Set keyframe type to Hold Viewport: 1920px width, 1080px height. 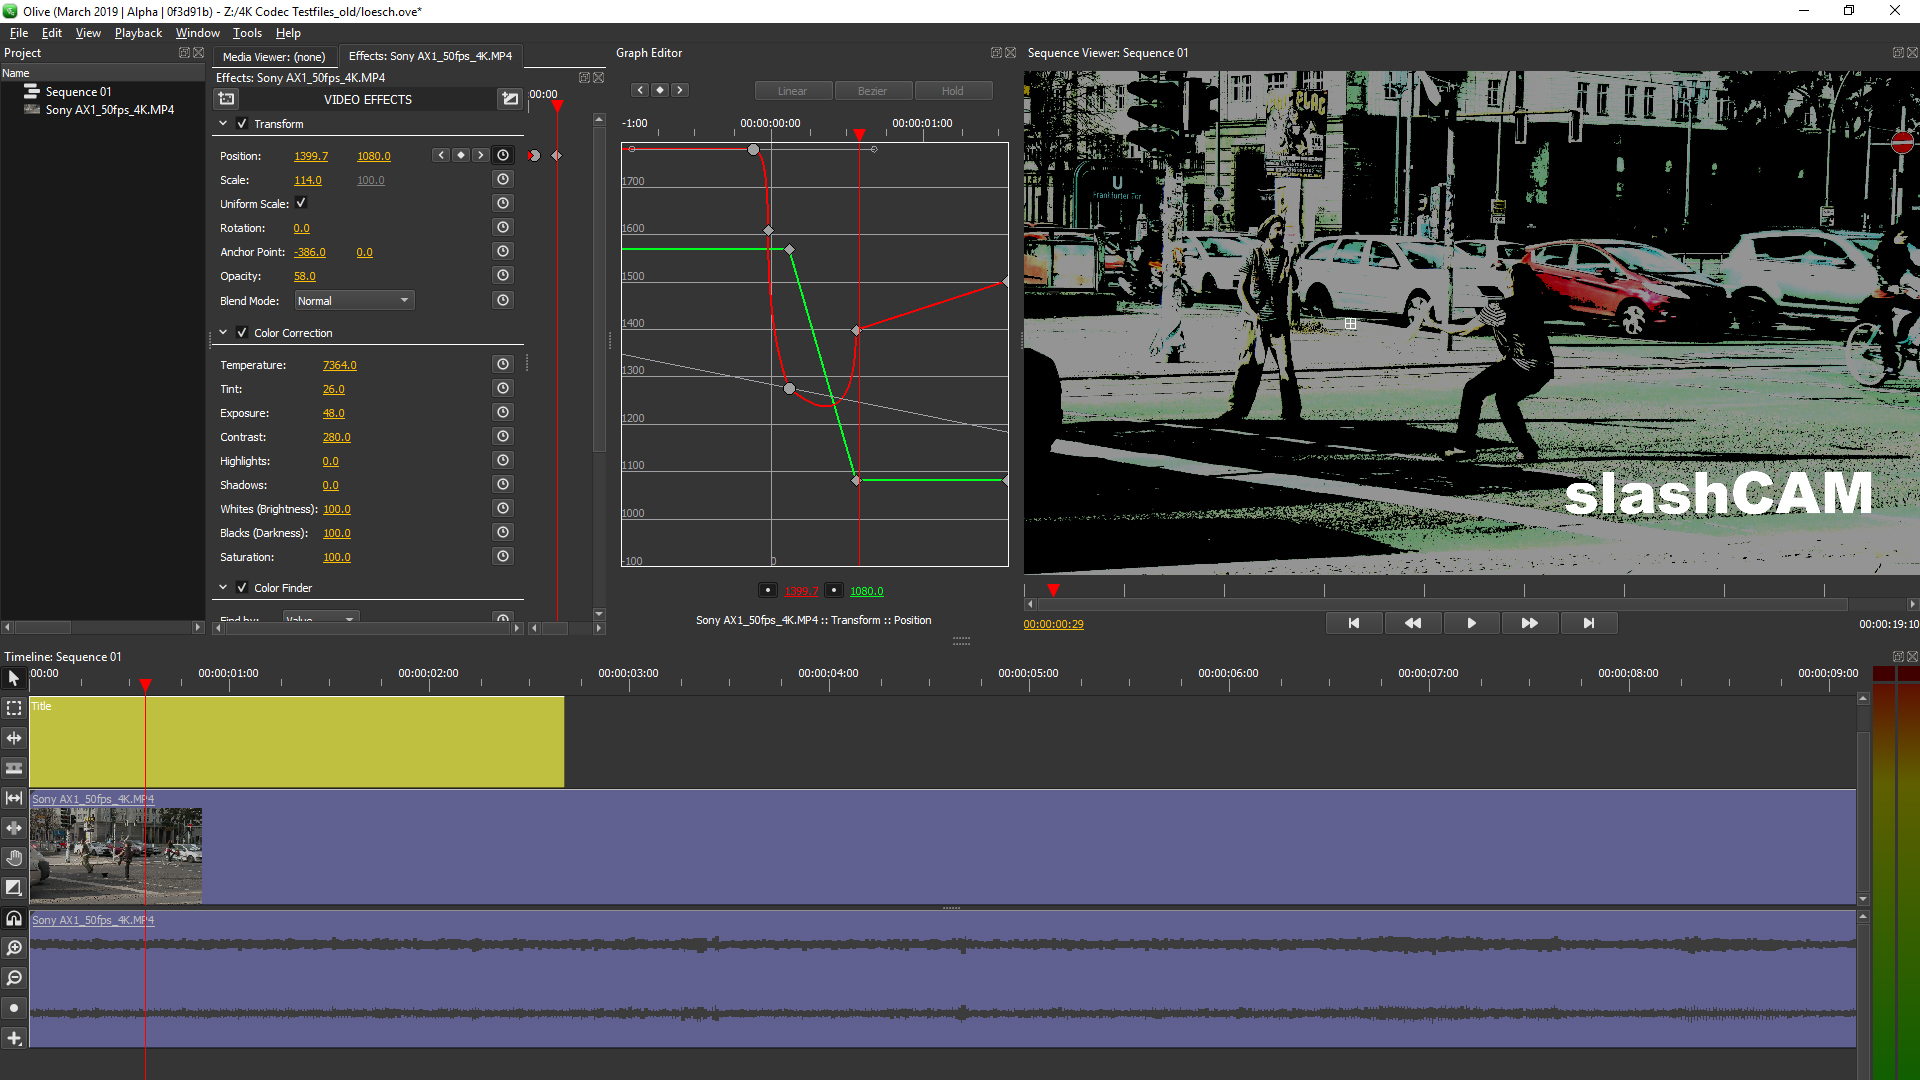pyautogui.click(x=953, y=91)
